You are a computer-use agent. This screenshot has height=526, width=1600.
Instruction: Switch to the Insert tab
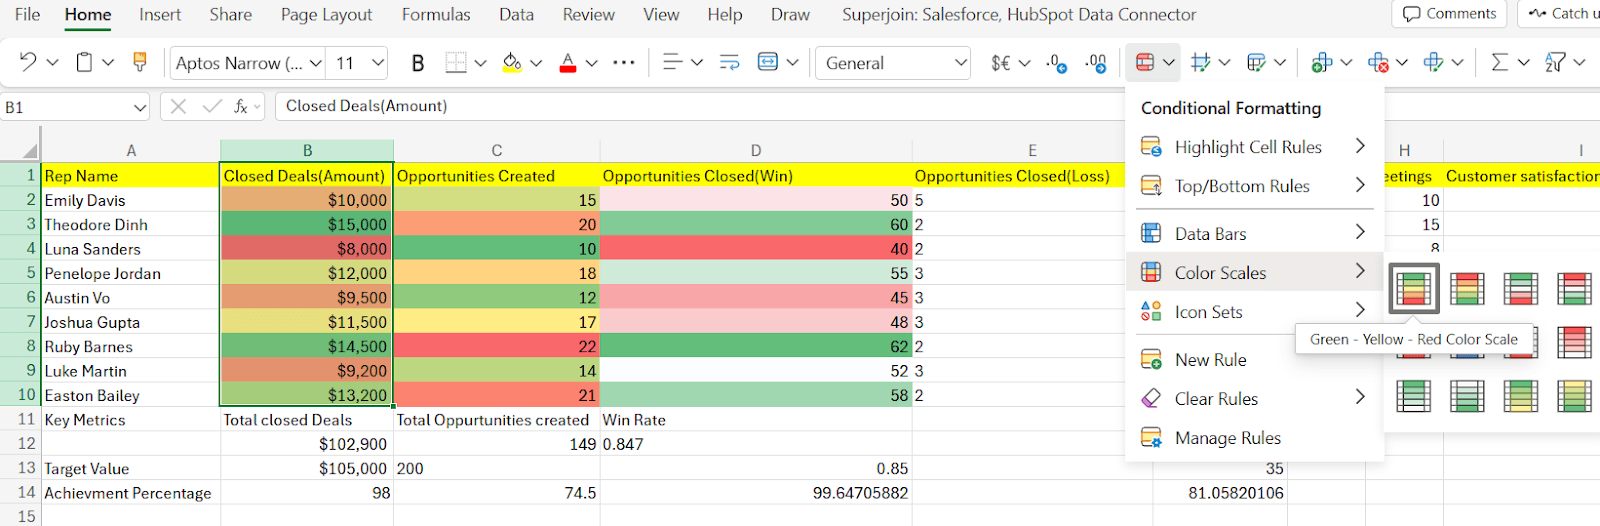160,15
